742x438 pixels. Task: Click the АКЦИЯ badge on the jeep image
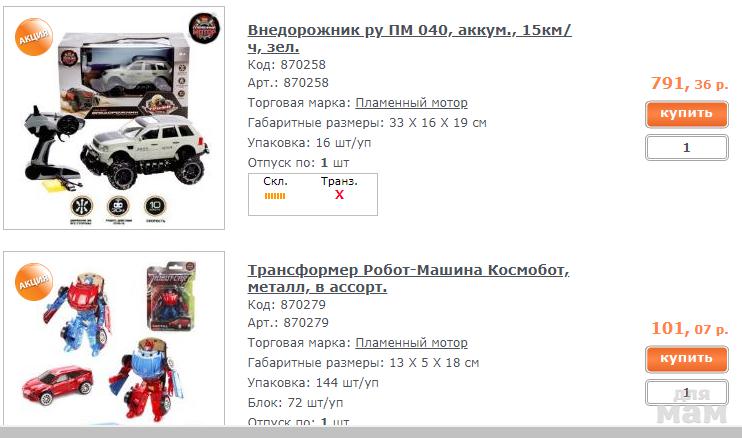34,37
